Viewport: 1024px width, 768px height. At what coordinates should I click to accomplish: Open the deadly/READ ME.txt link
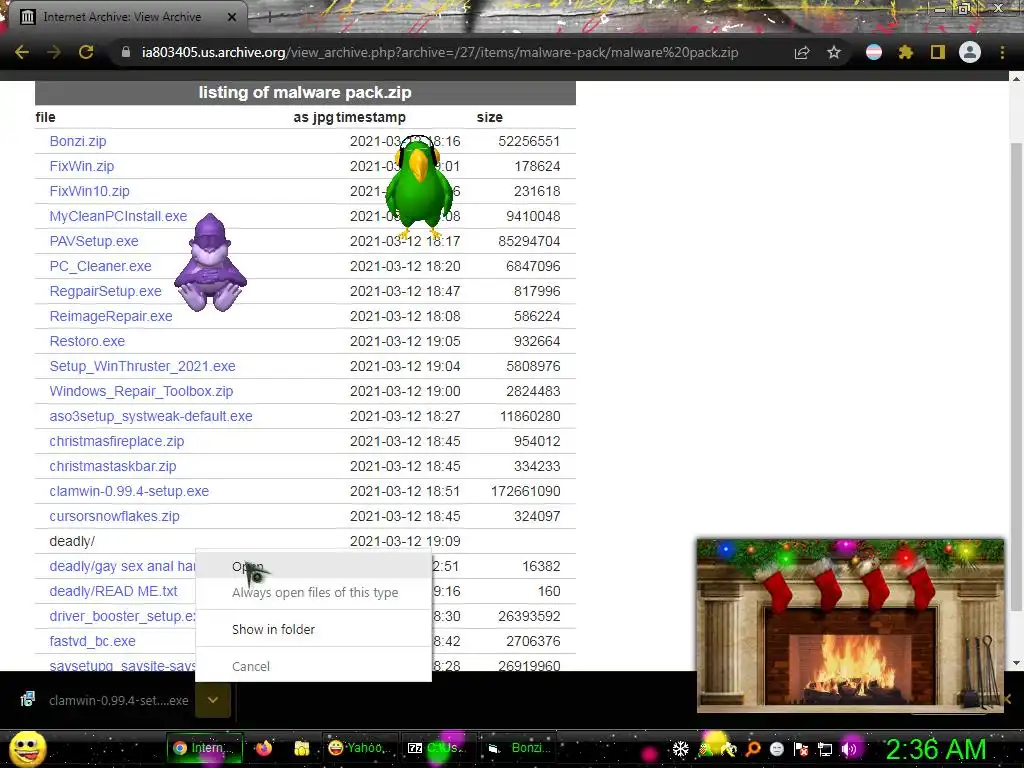tap(114, 591)
